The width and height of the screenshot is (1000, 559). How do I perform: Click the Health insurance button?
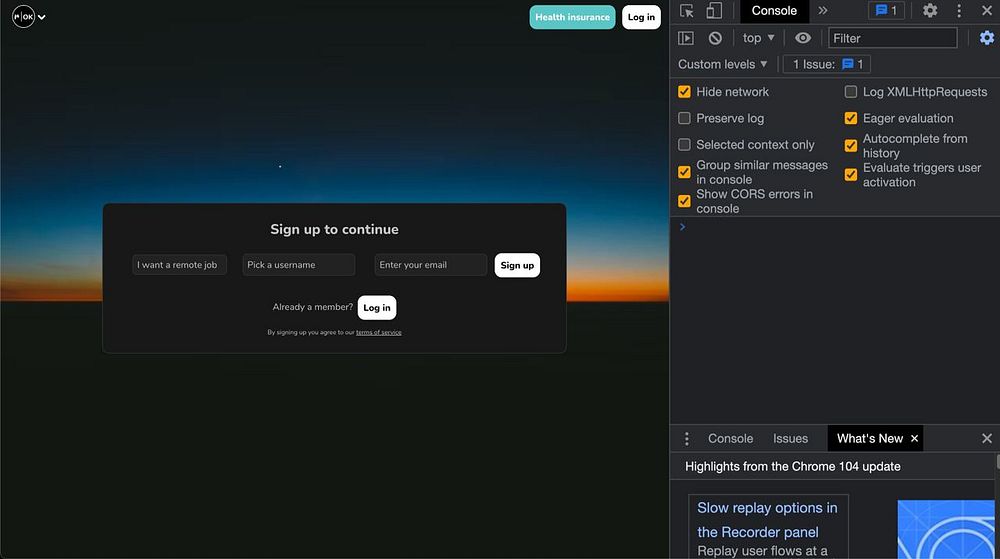pos(572,17)
